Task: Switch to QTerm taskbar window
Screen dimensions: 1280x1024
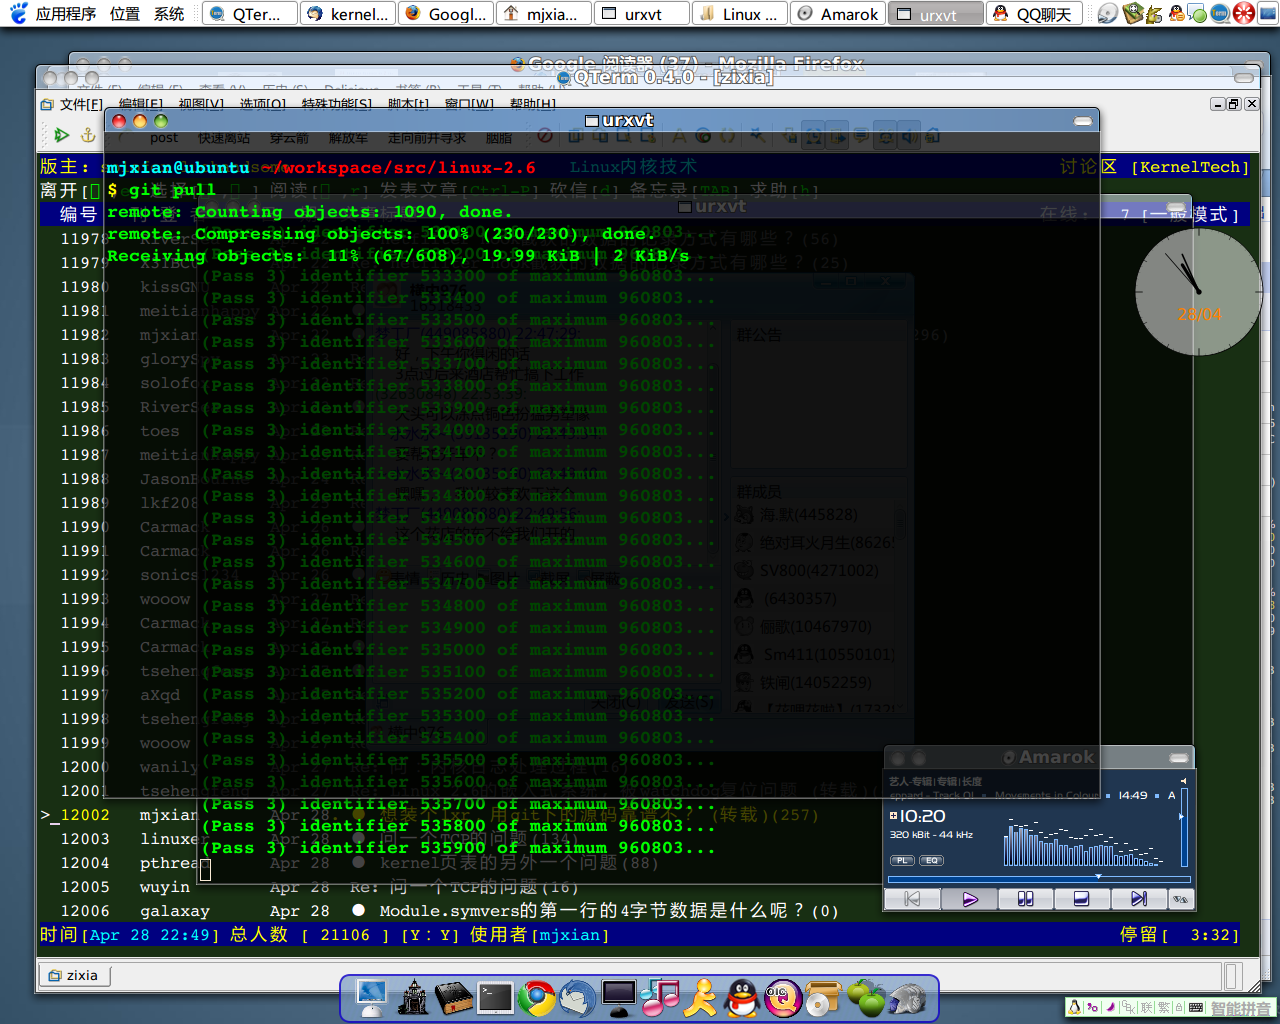Action: tap(250, 14)
